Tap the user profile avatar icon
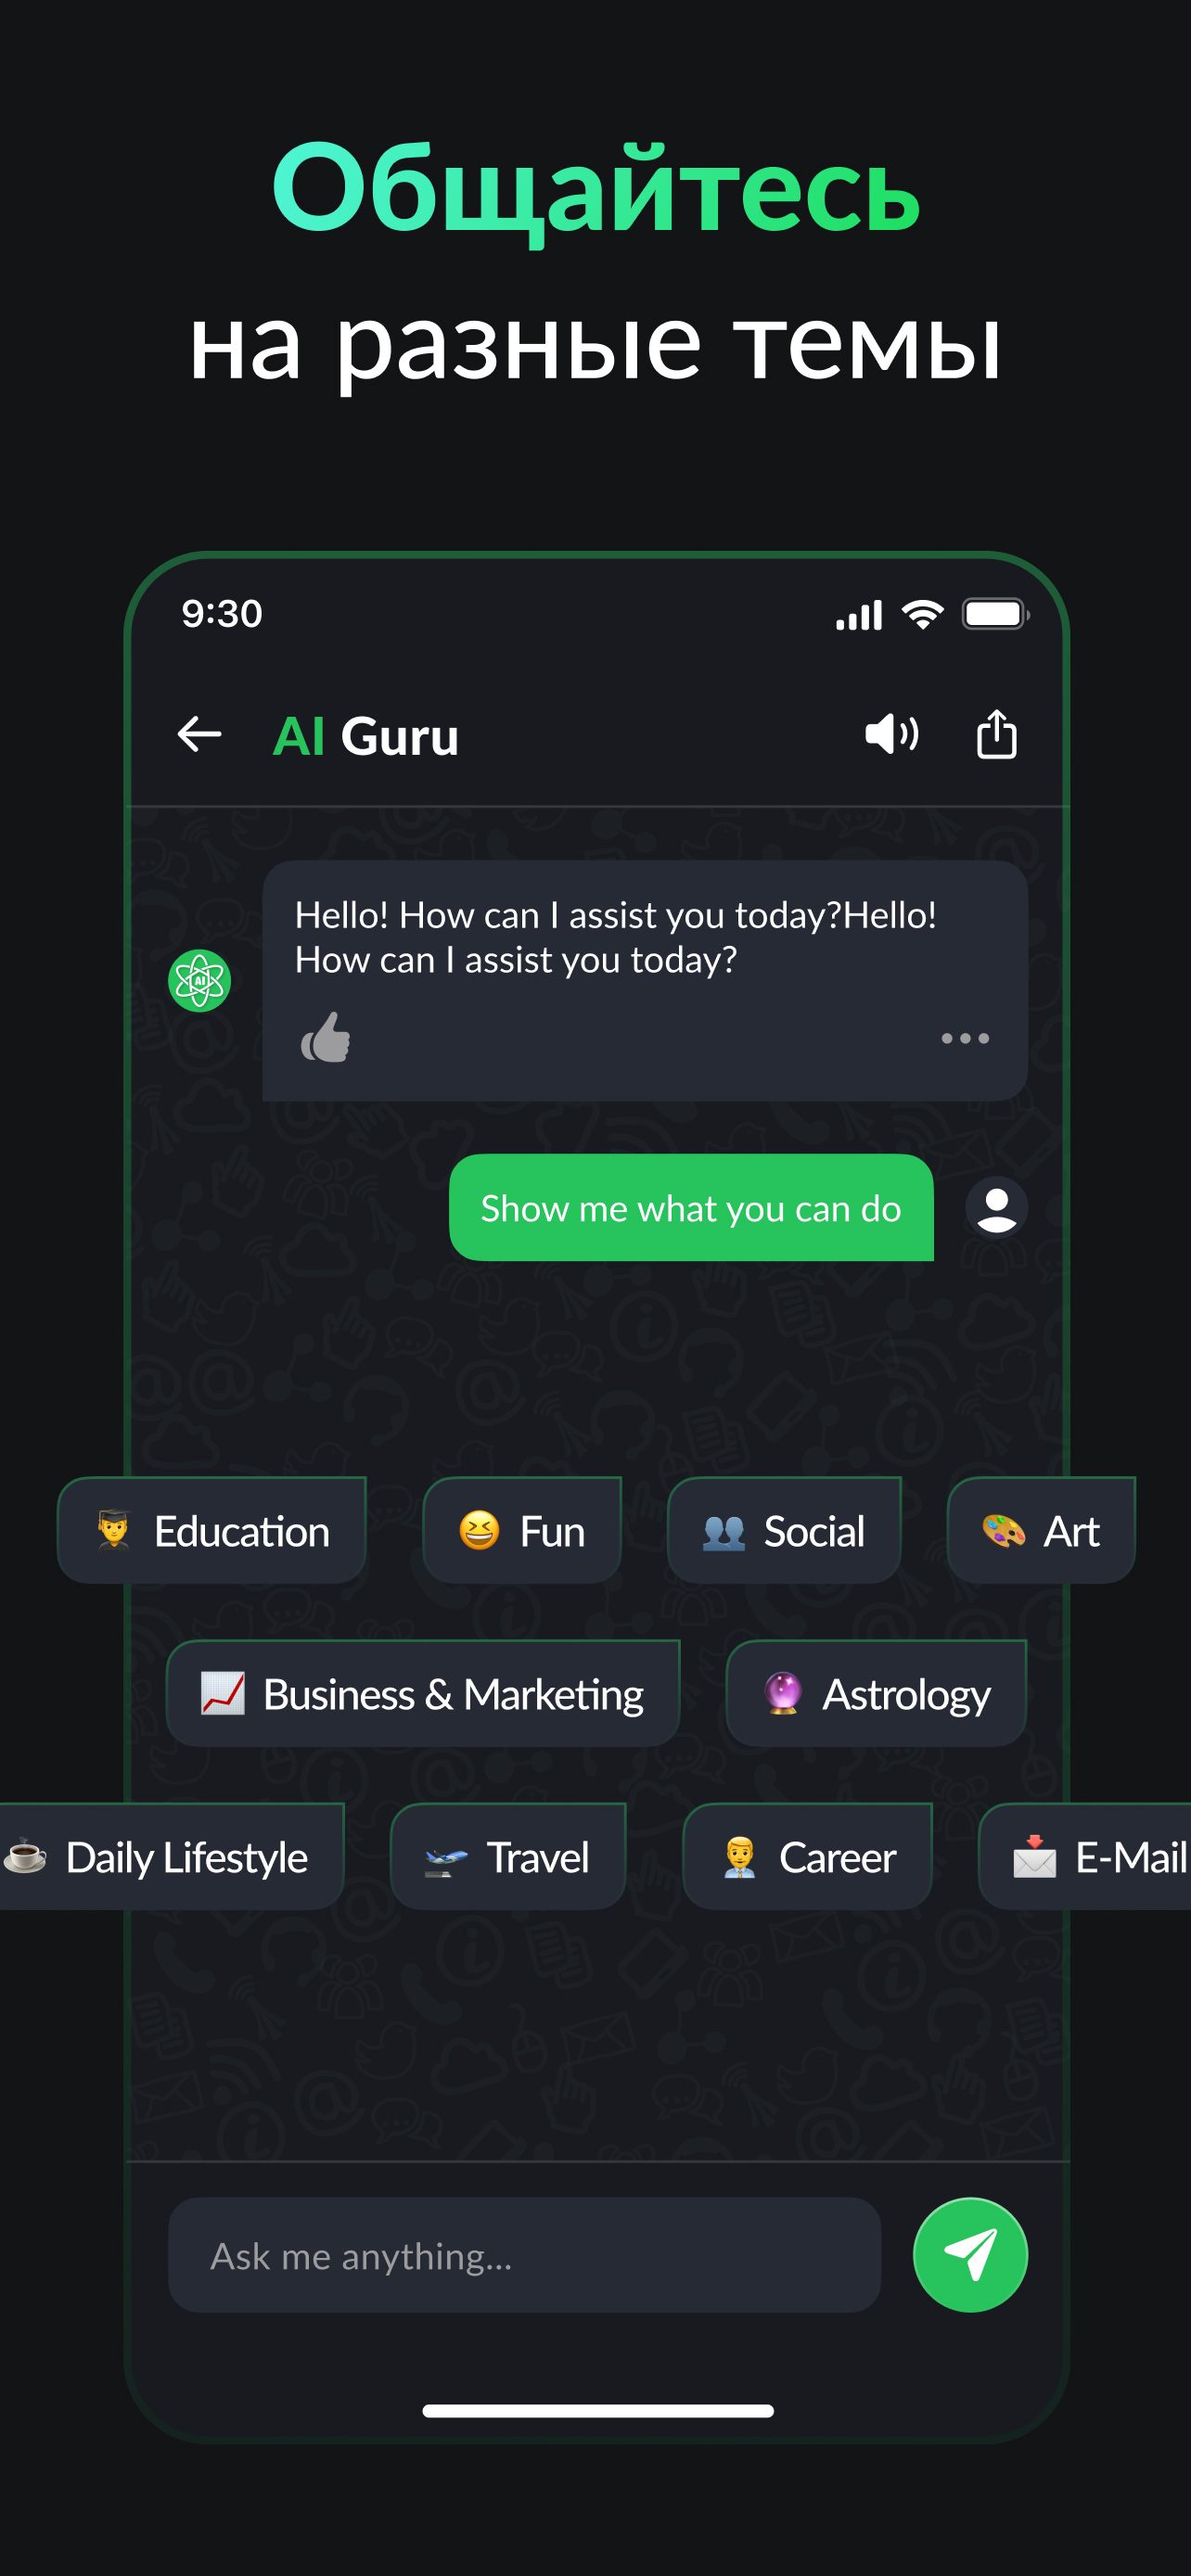Image resolution: width=1191 pixels, height=2576 pixels. coord(996,1207)
